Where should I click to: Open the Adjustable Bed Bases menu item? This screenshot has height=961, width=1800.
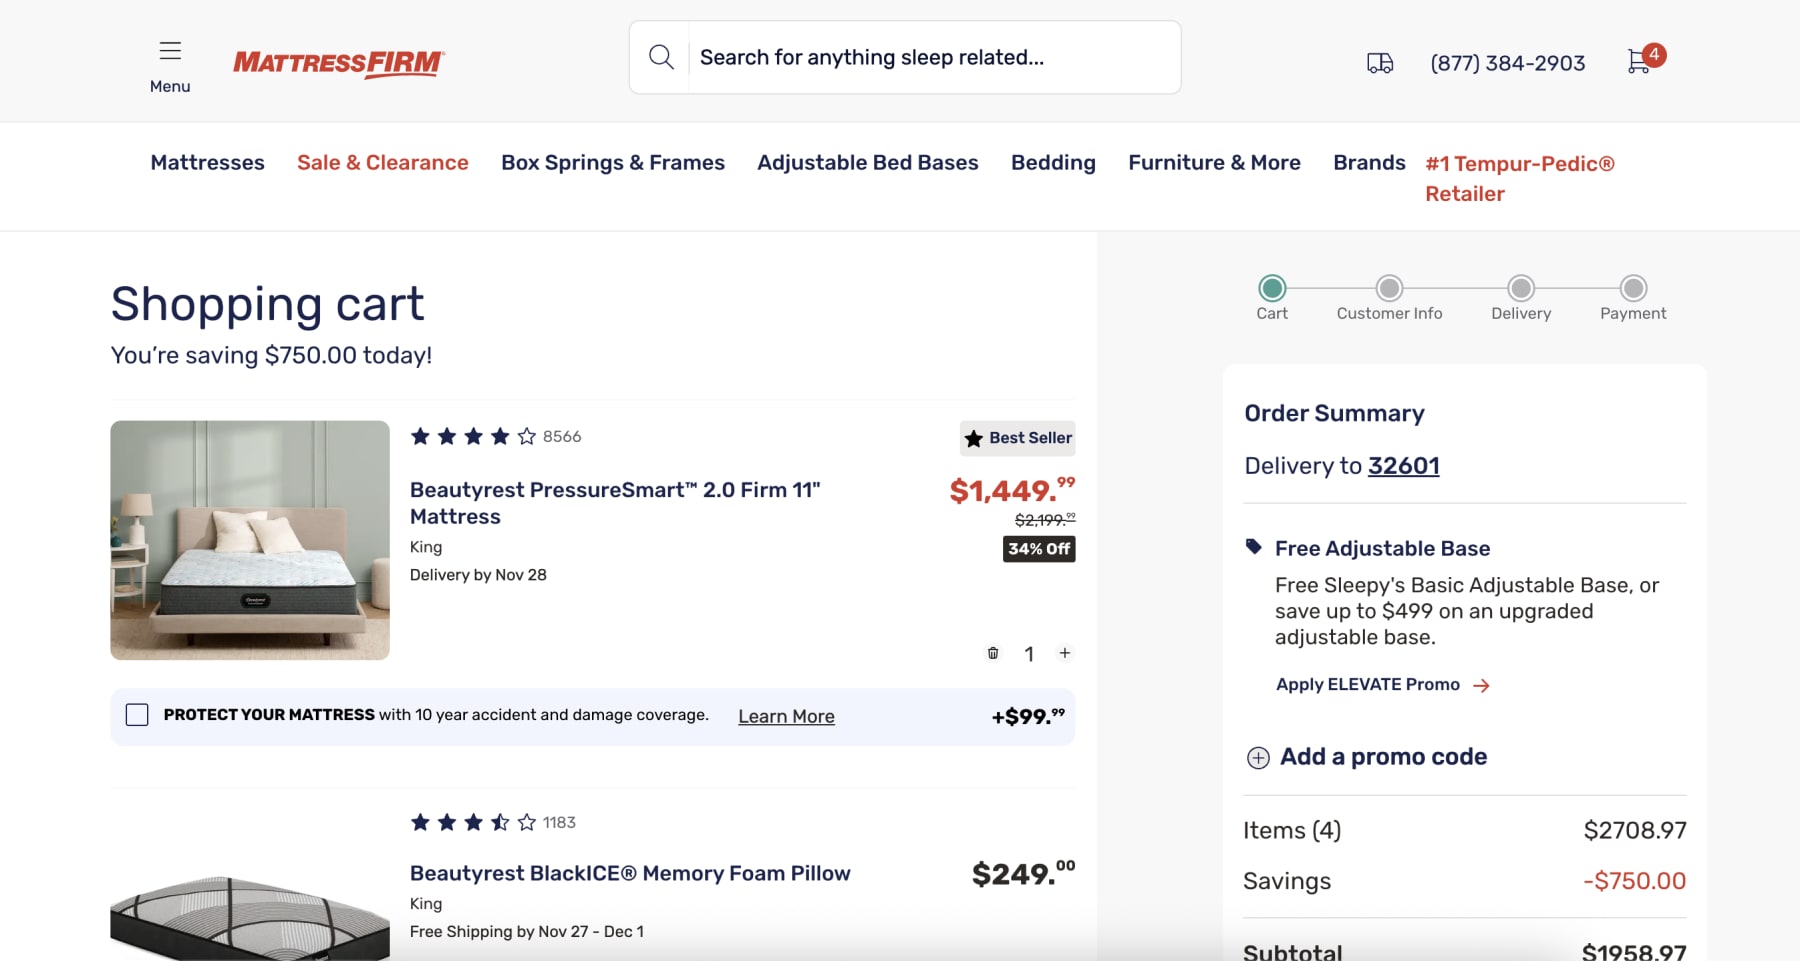(868, 162)
